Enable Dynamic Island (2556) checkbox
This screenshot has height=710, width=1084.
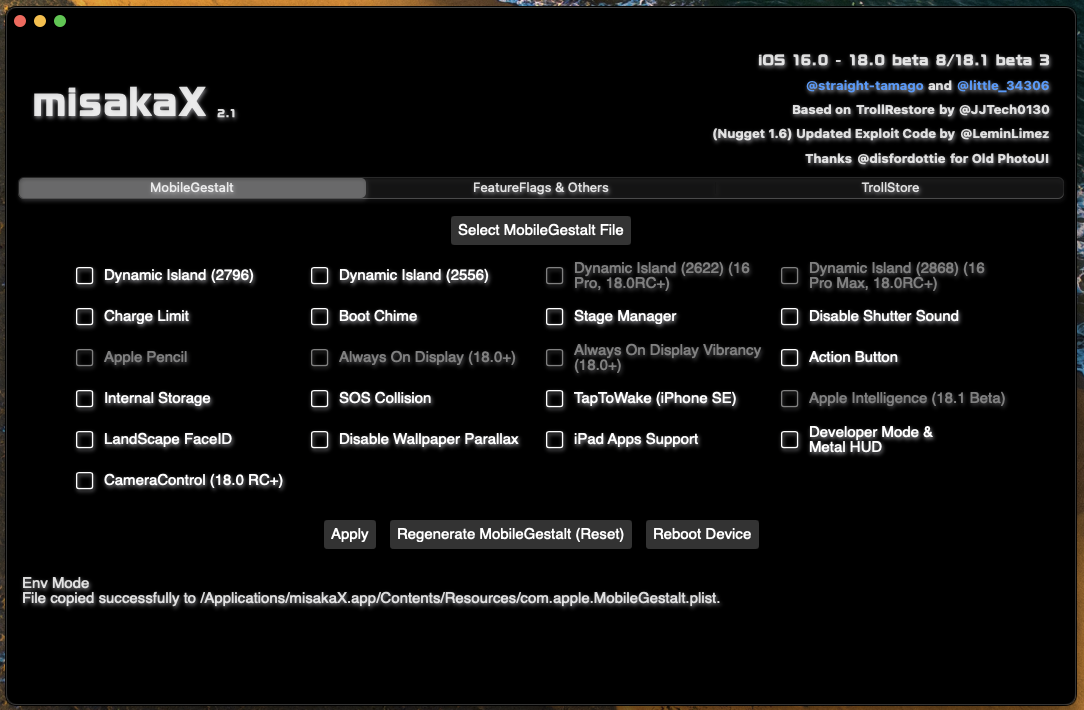click(319, 276)
